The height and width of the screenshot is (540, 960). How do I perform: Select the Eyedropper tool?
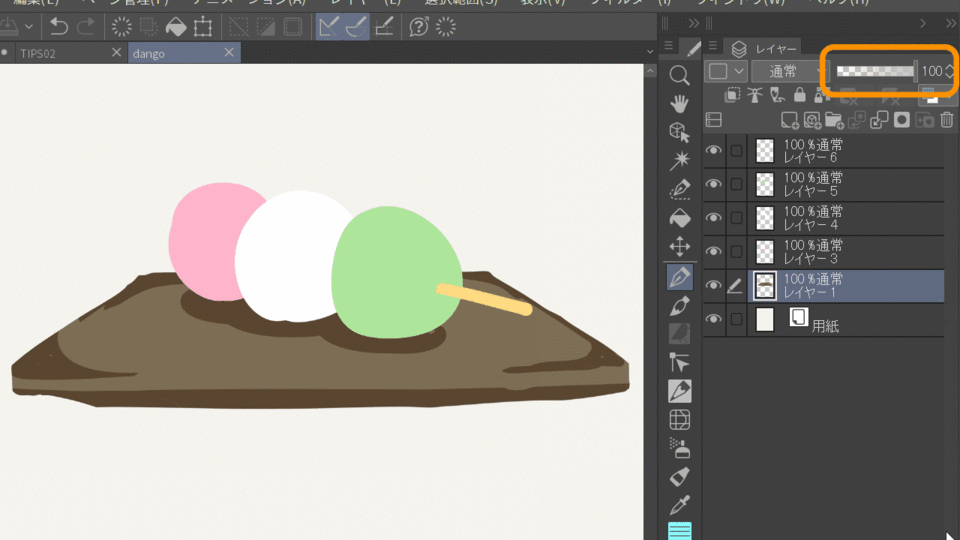click(680, 504)
